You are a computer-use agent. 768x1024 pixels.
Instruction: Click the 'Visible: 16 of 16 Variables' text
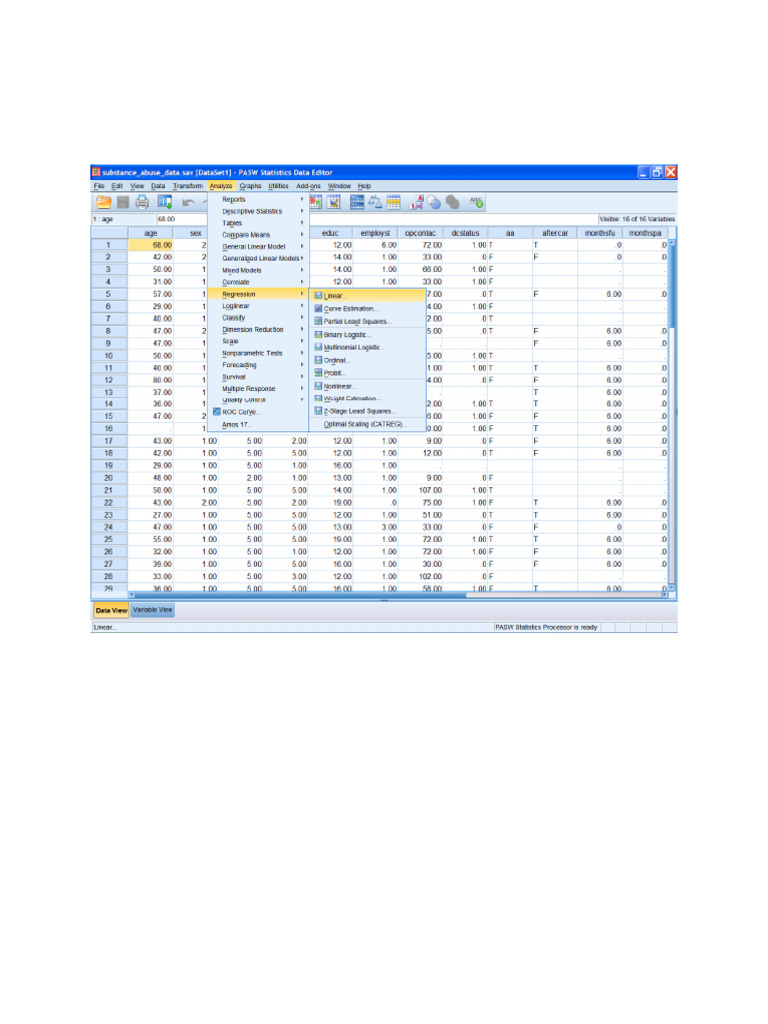(637, 219)
